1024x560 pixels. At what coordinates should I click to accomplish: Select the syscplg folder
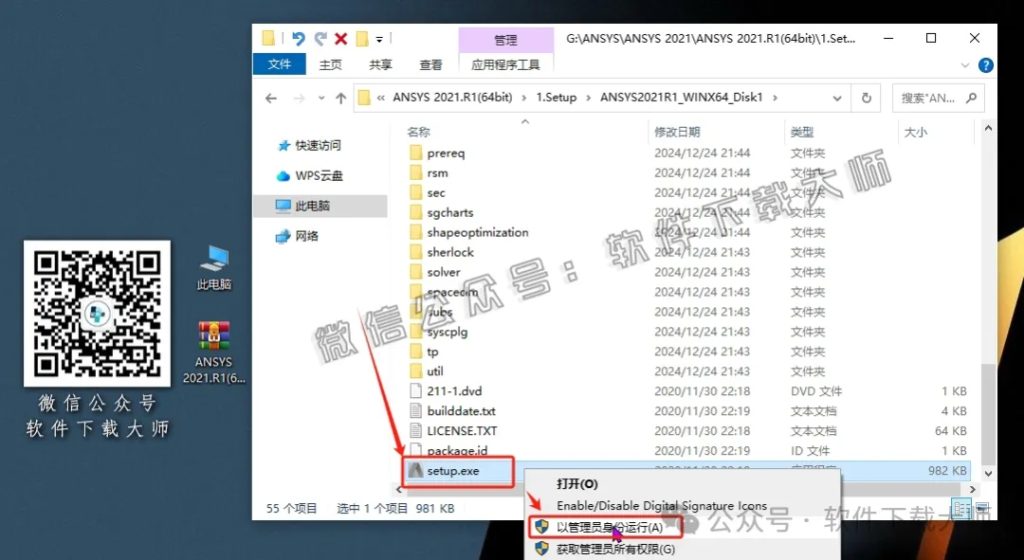[447, 332]
